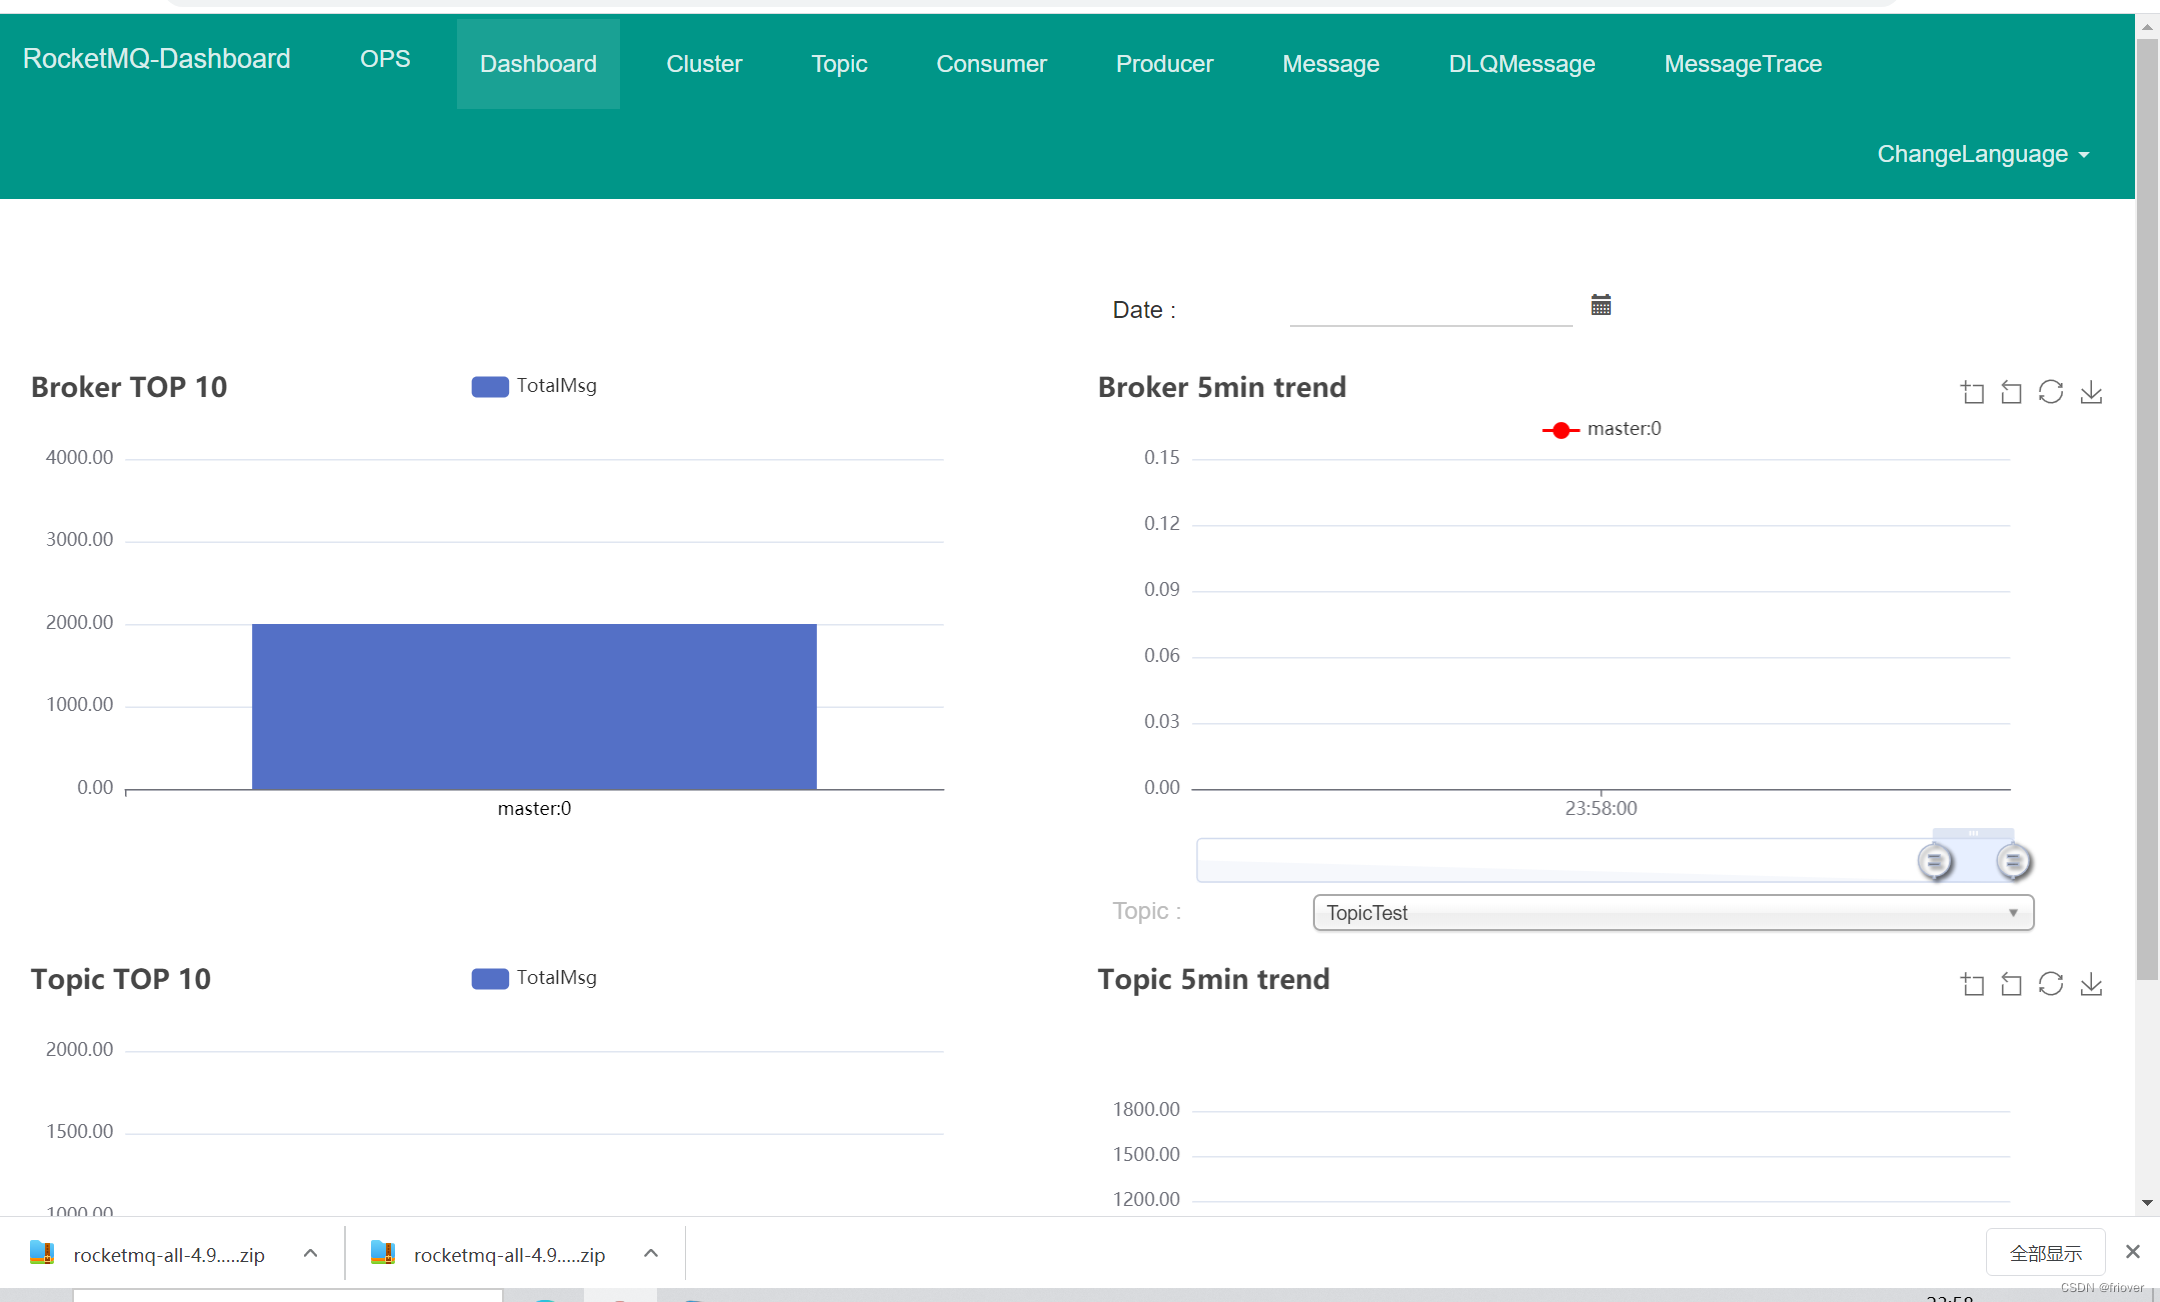2160x1302 pixels.
Task: Open the TopicTest topic select box
Action: [x=1673, y=912]
